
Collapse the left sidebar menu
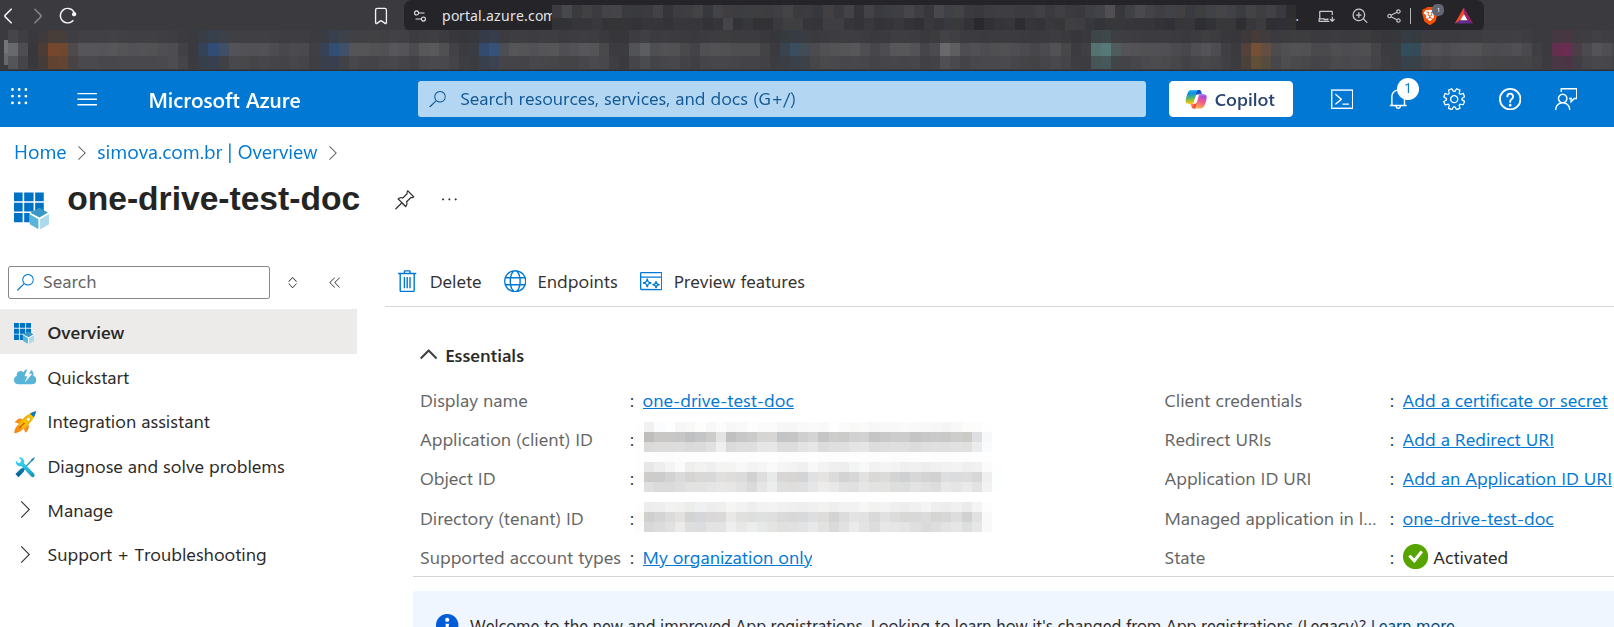tap(335, 283)
